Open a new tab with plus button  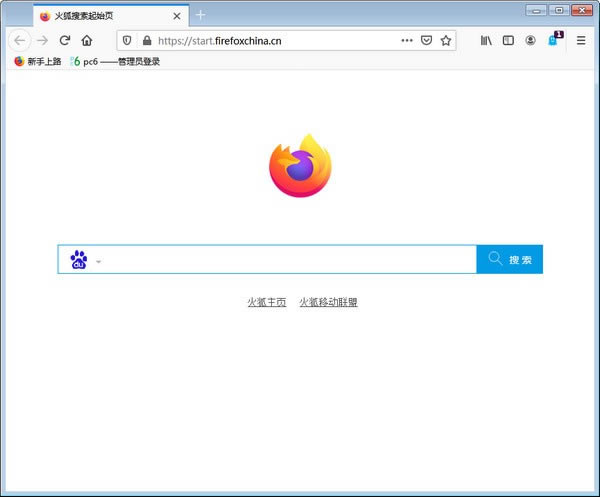pos(201,15)
